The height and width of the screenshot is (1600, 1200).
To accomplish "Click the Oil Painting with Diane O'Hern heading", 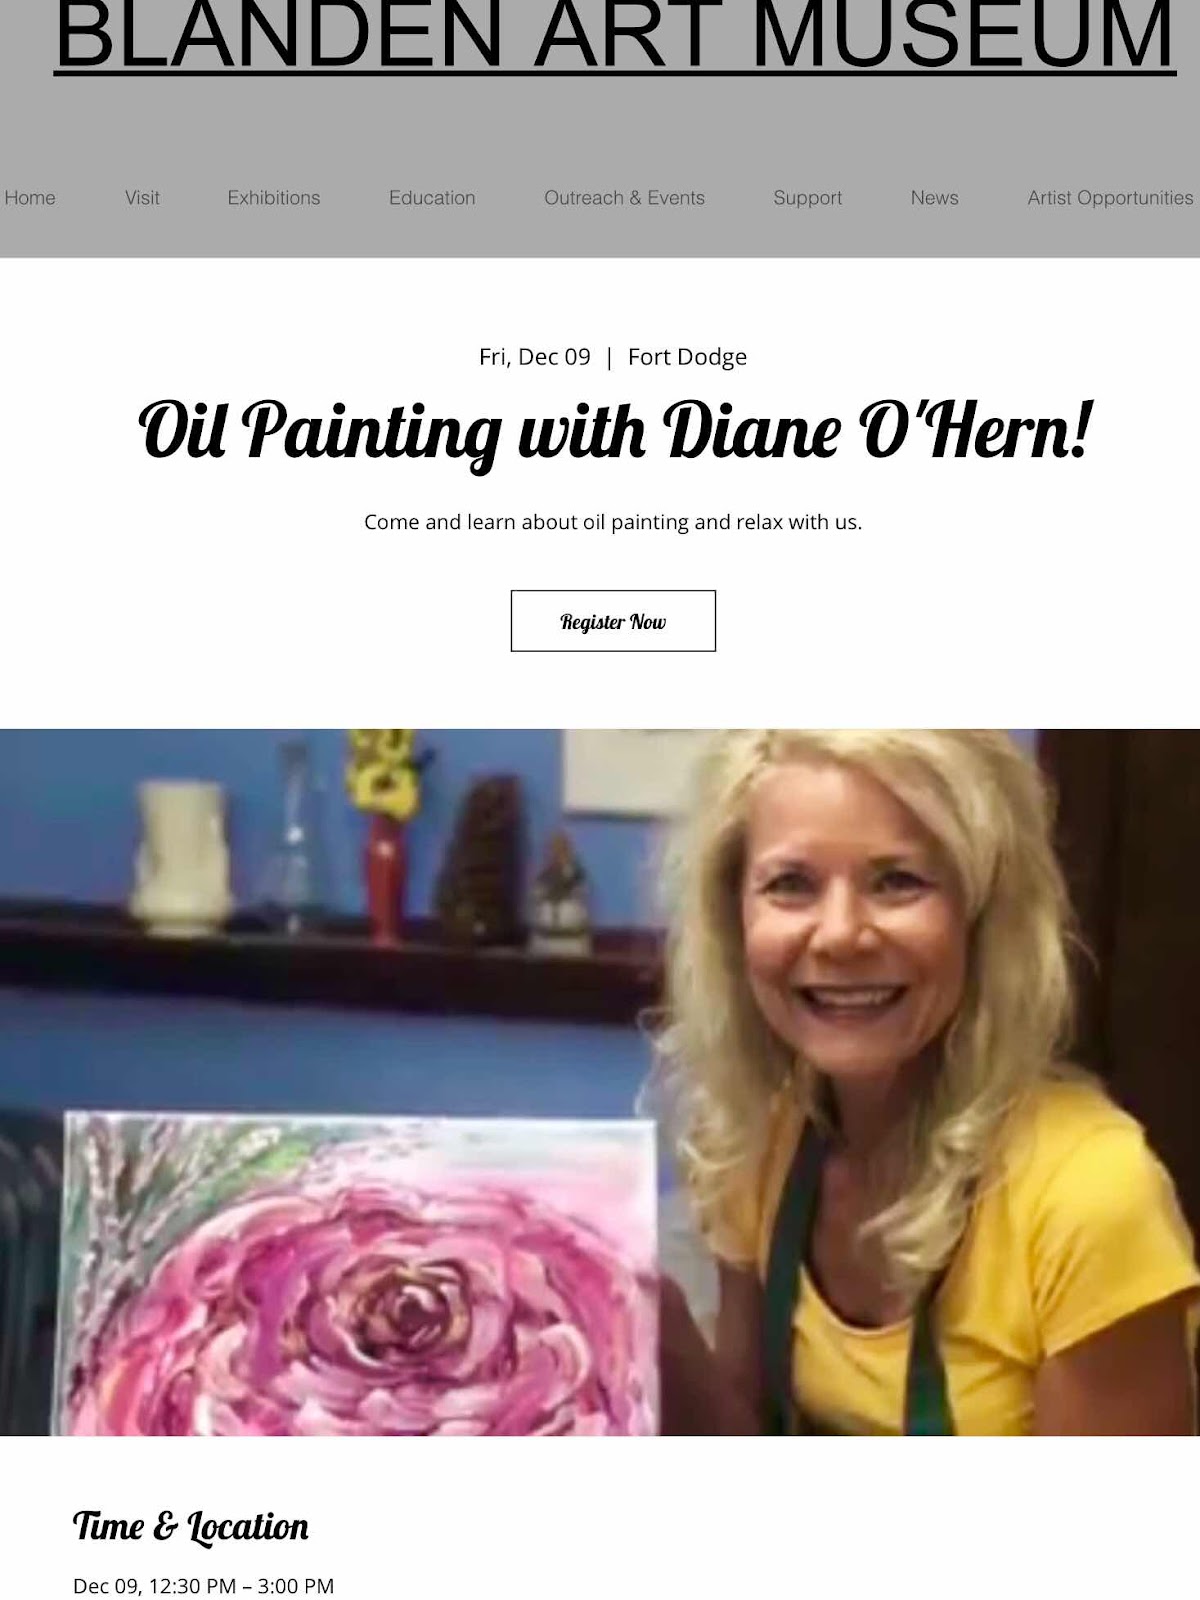I will pos(614,432).
